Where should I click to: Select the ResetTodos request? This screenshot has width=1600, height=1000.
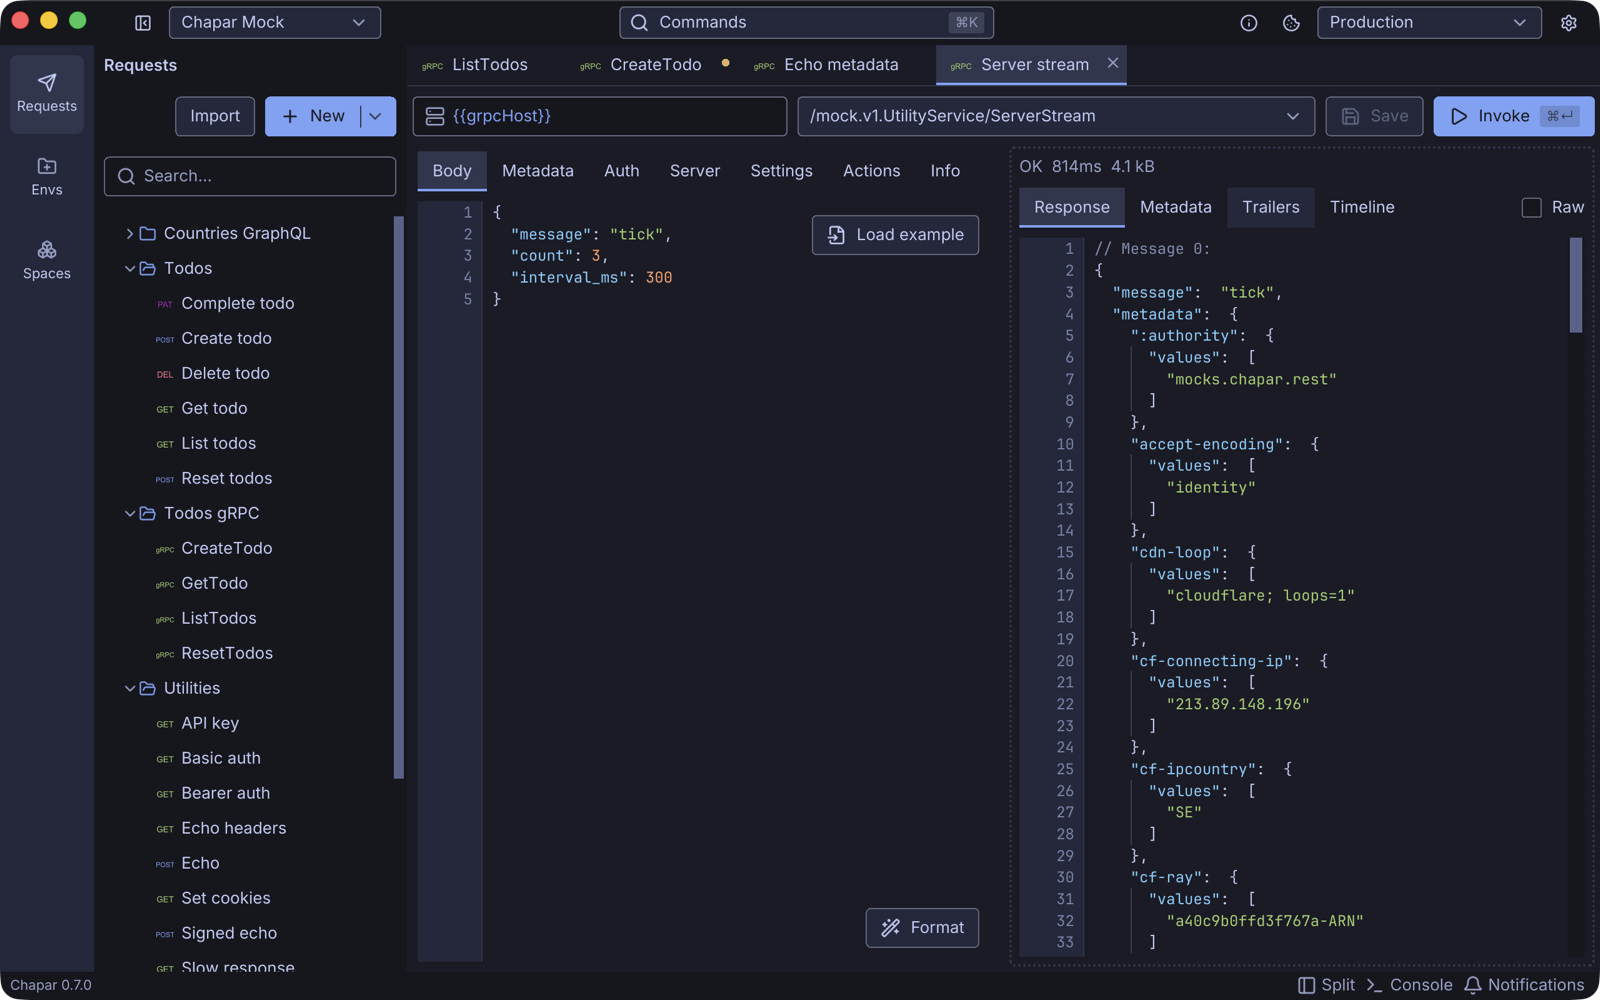pyautogui.click(x=227, y=653)
